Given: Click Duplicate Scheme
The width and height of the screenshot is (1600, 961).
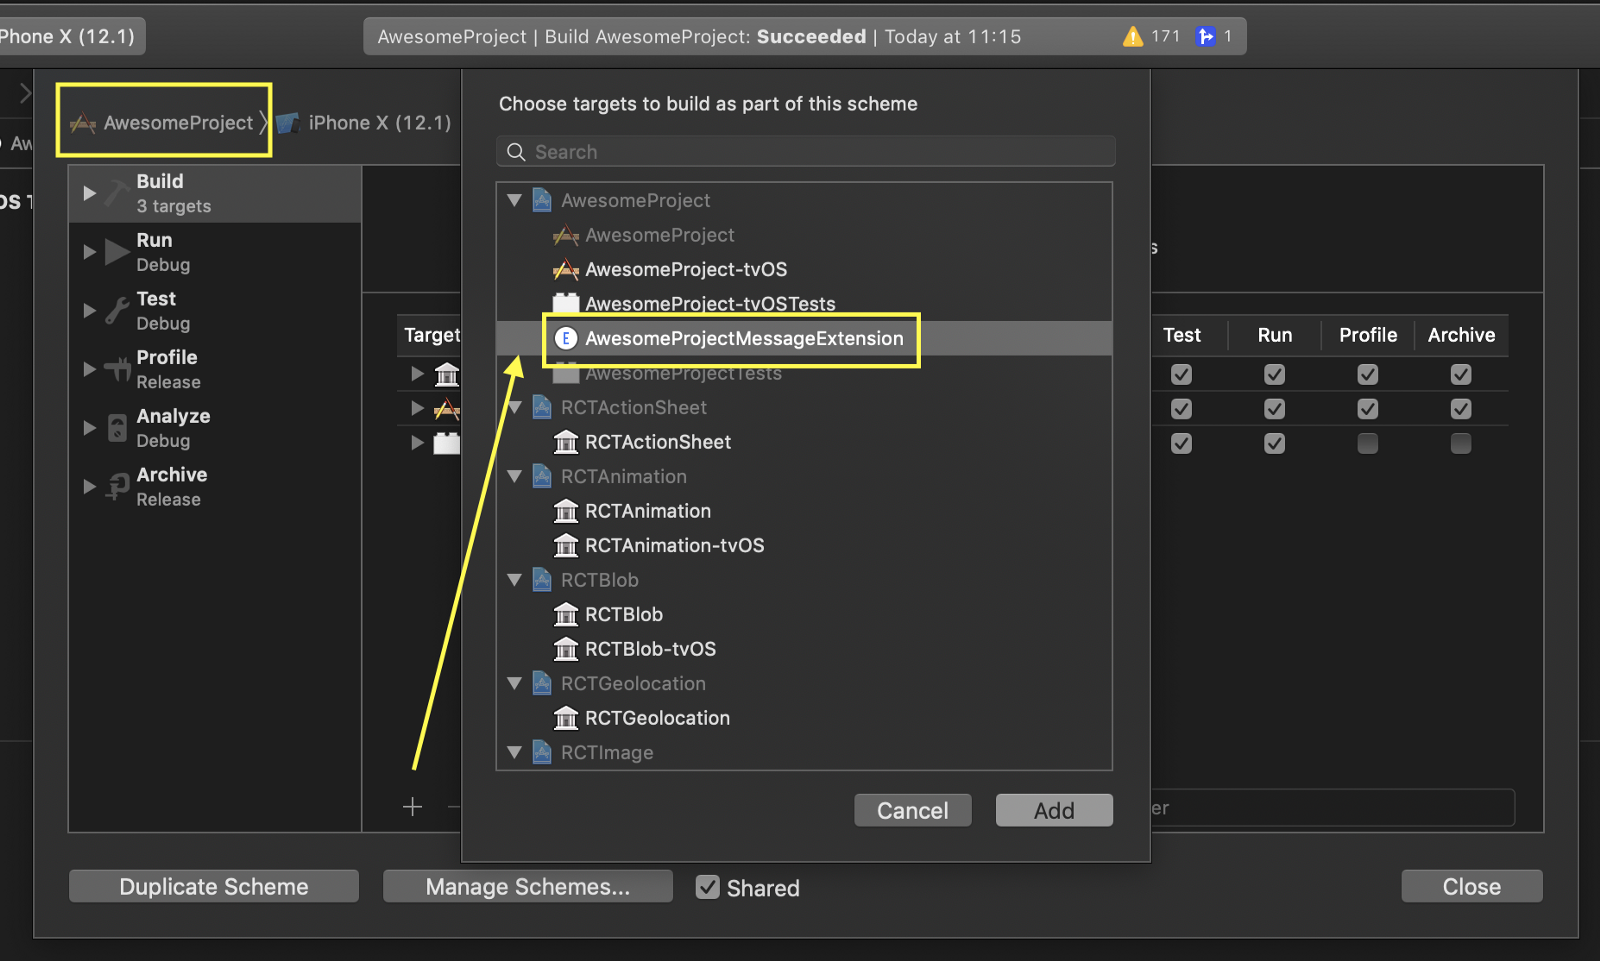Looking at the screenshot, I should [214, 886].
